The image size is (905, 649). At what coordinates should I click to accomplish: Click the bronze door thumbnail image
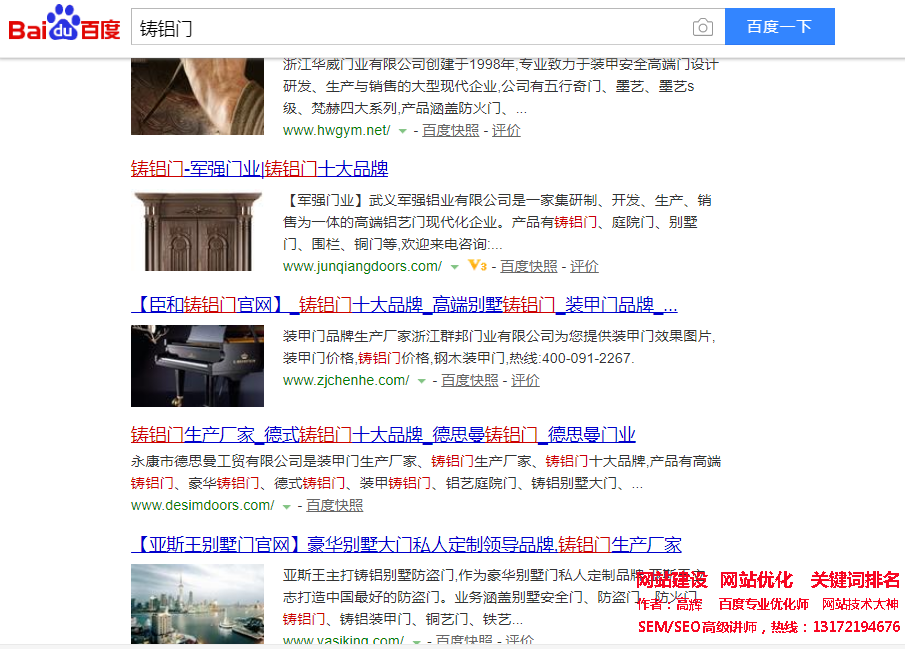(x=197, y=231)
